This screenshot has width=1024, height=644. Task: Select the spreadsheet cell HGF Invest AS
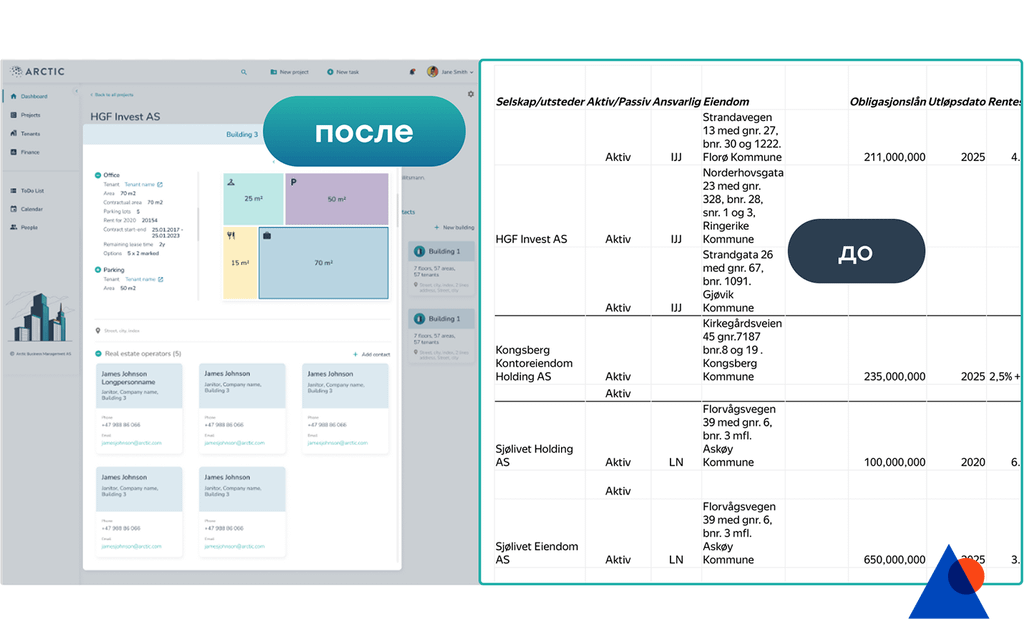540,206
